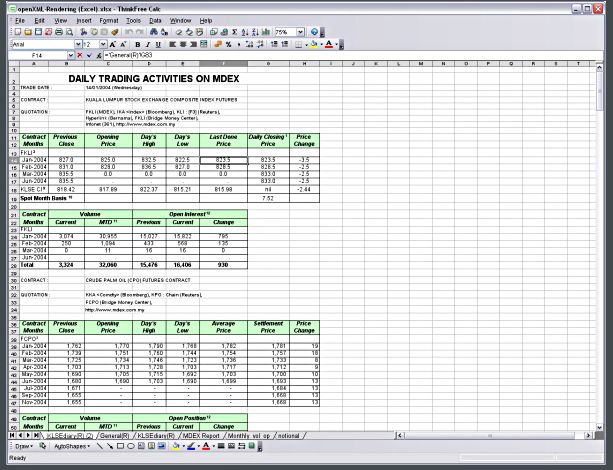
Task: Open the borders dropdown arrow
Action: 306,45
